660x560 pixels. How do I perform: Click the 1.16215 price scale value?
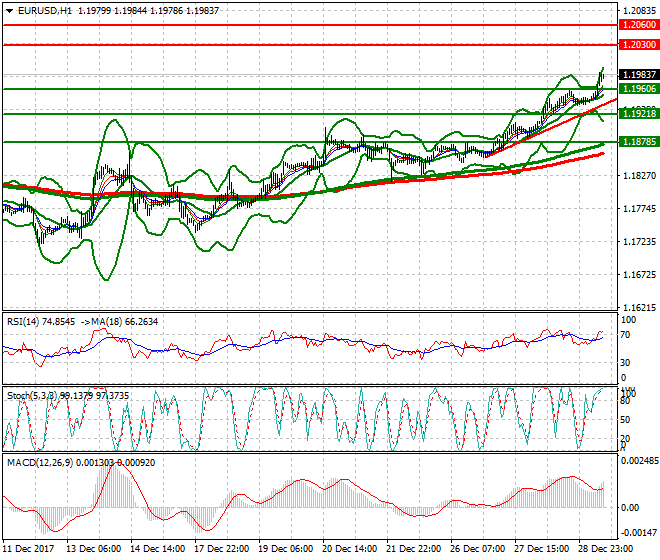coord(639,308)
